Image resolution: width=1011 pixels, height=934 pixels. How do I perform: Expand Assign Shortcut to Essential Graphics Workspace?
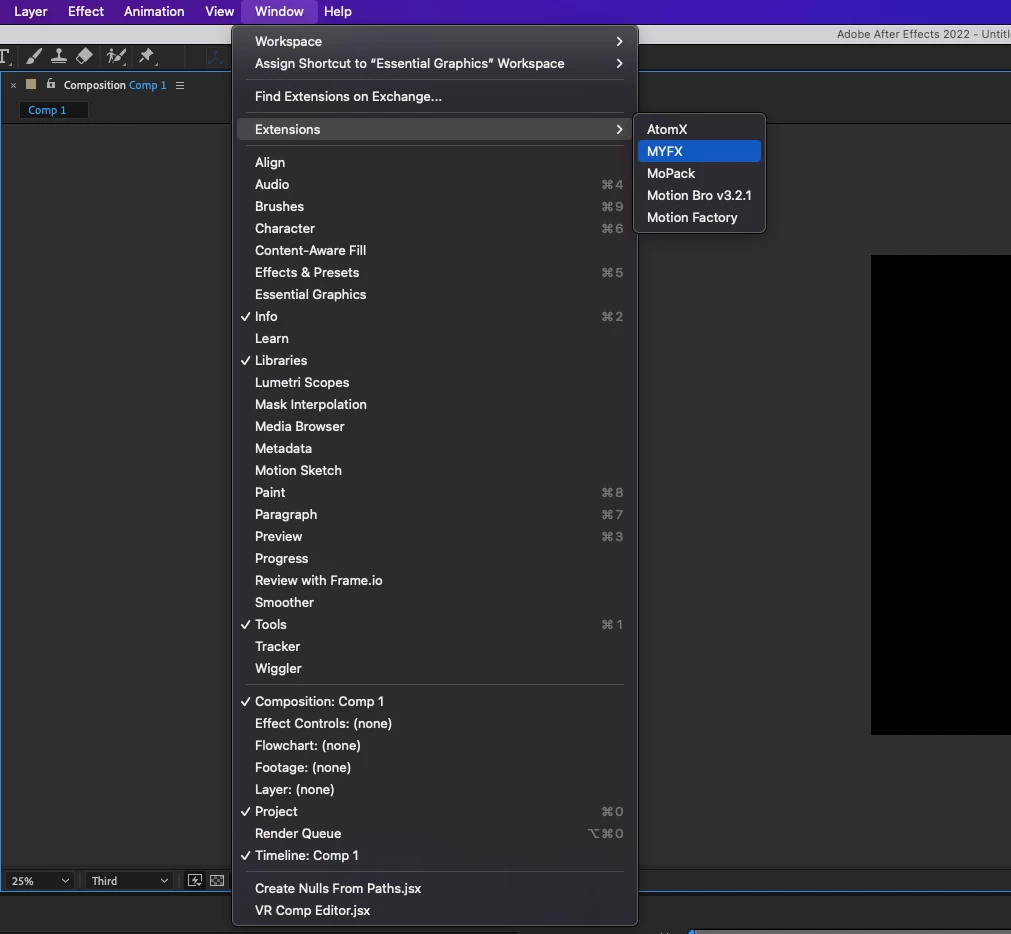click(435, 63)
